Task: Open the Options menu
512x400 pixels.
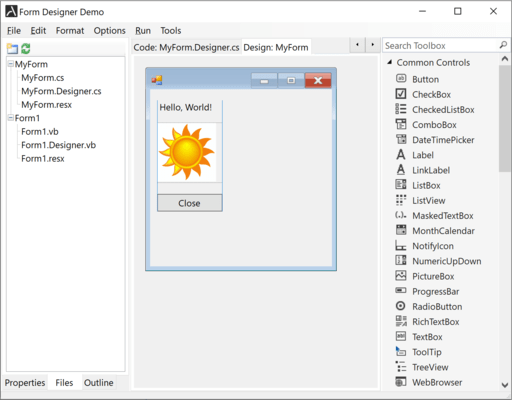Action: pyautogui.click(x=110, y=31)
